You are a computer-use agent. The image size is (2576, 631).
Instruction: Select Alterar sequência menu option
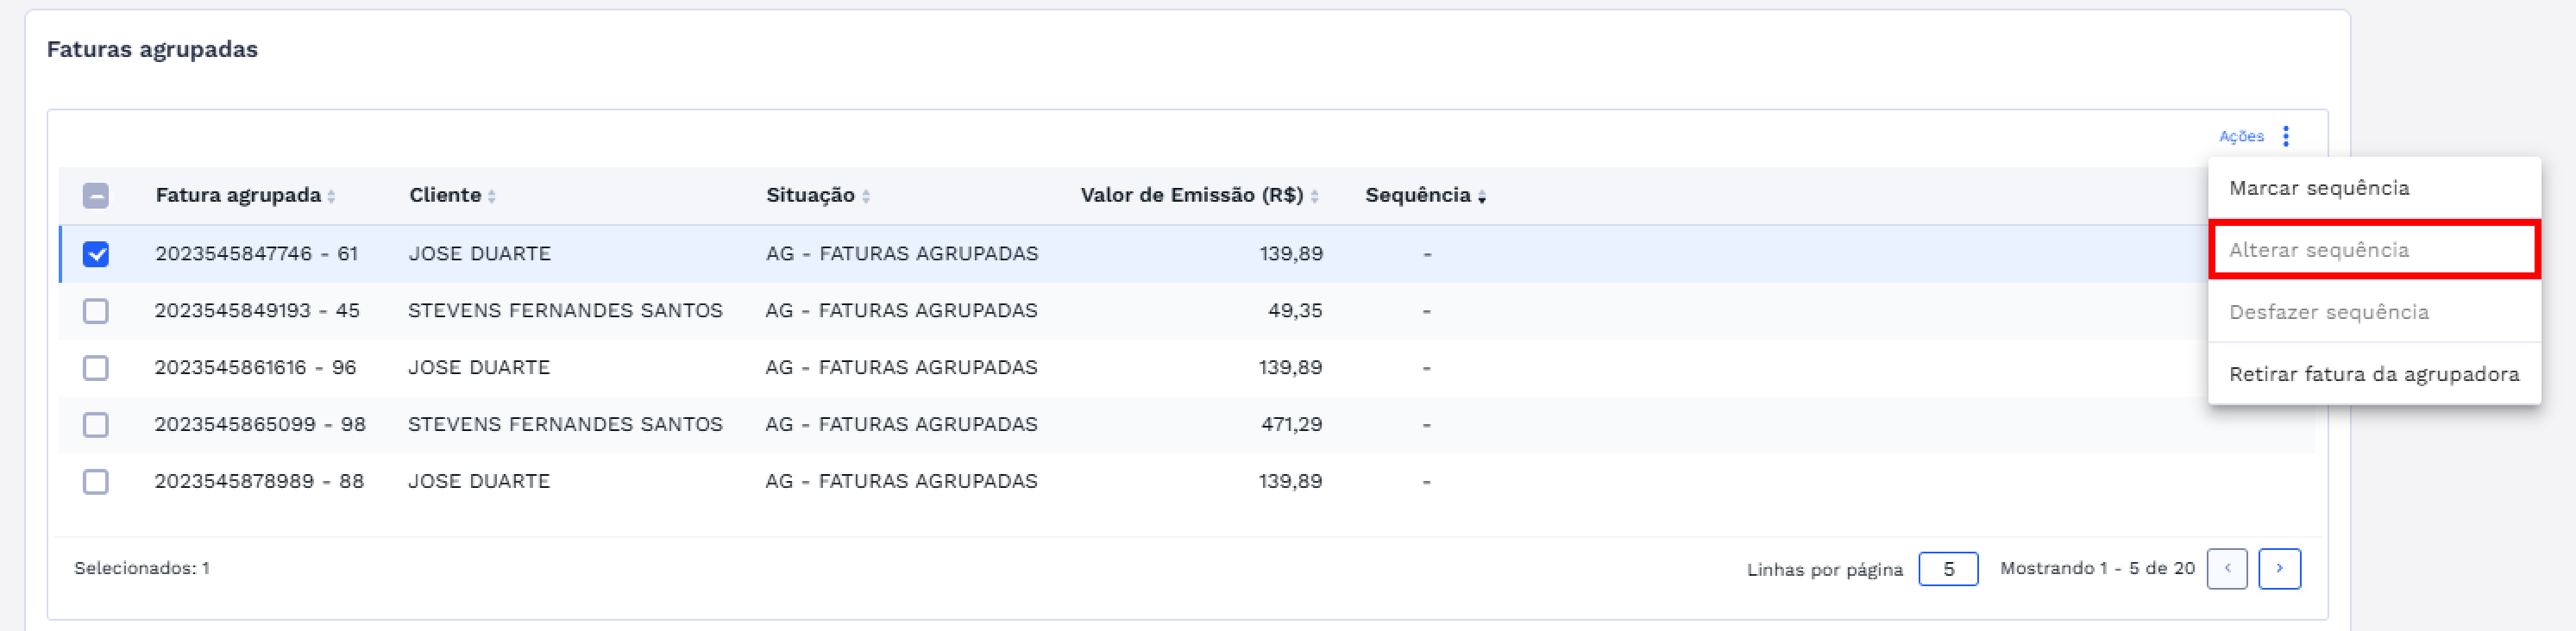[2318, 250]
